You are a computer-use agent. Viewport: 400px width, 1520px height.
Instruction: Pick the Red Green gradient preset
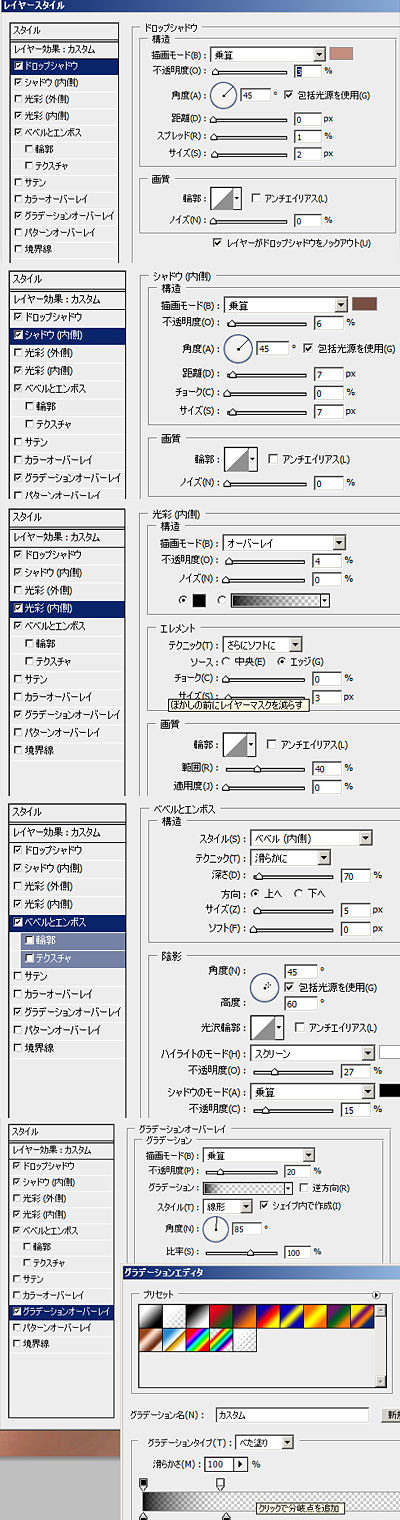222,1315
